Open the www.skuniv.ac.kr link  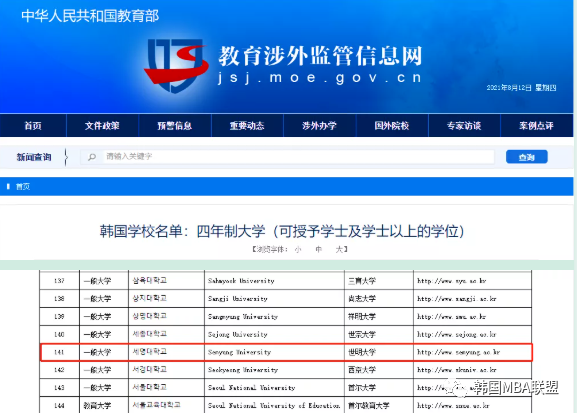click(x=457, y=370)
